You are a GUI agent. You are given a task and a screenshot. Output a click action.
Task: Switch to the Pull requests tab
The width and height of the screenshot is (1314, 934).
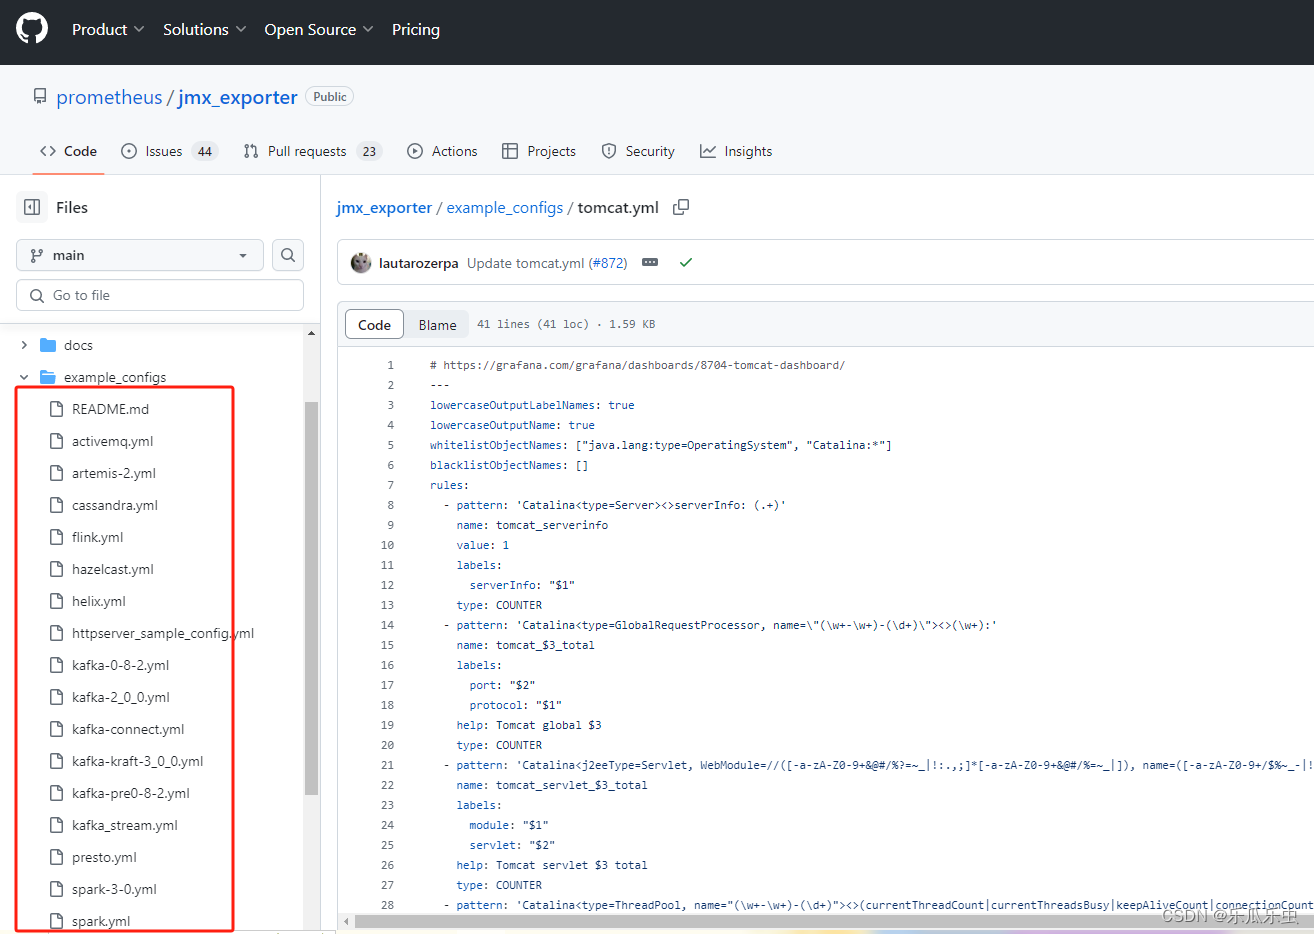pyautogui.click(x=312, y=151)
